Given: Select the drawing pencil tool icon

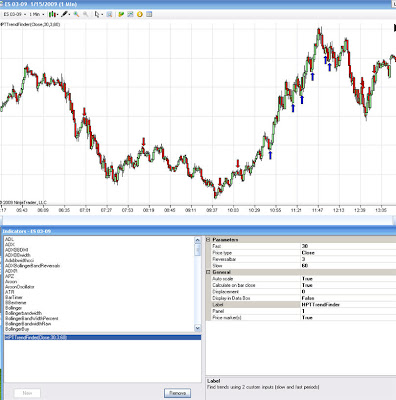Looking at the screenshot, I should (64, 14).
